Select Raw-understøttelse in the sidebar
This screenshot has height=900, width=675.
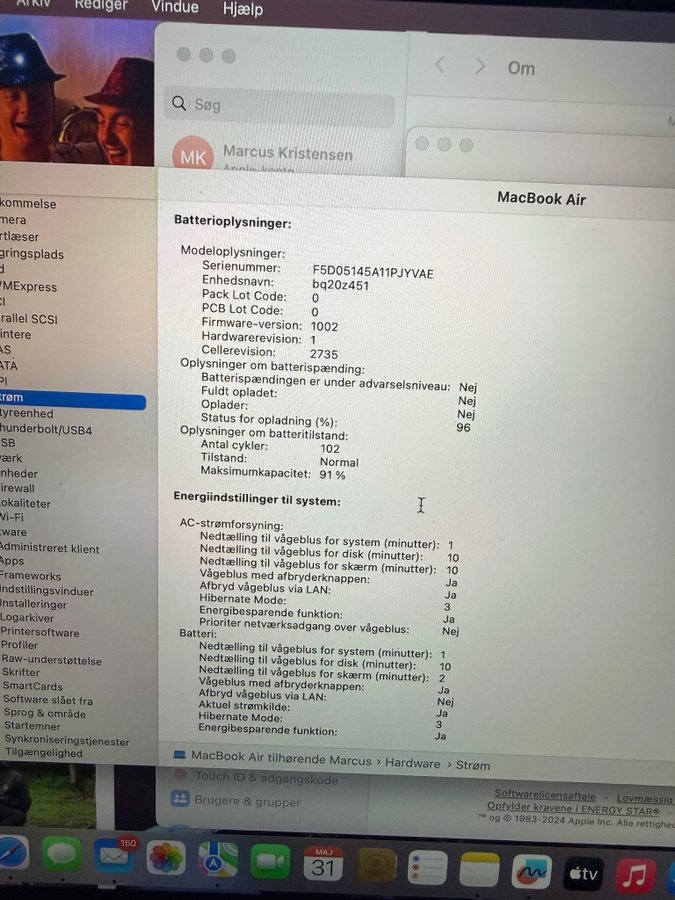[52, 660]
